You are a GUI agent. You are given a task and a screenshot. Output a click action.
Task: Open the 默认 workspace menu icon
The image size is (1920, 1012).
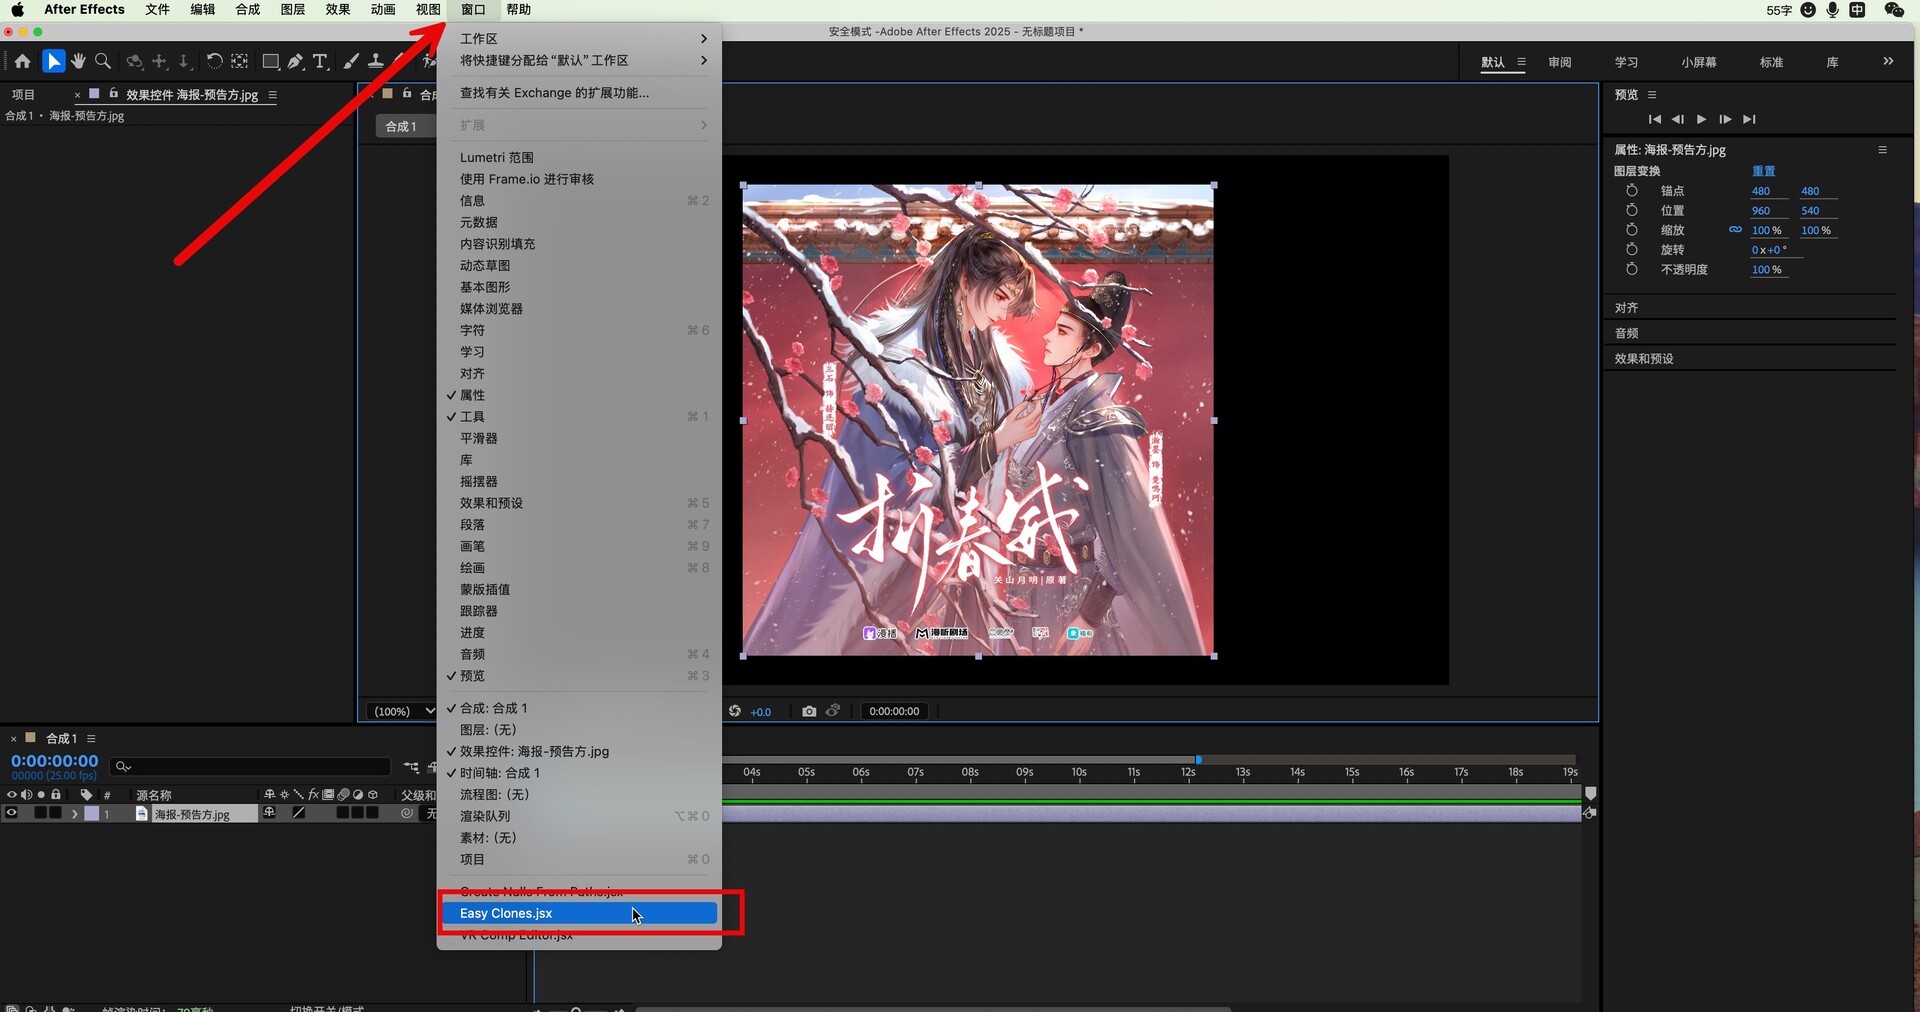[1521, 62]
